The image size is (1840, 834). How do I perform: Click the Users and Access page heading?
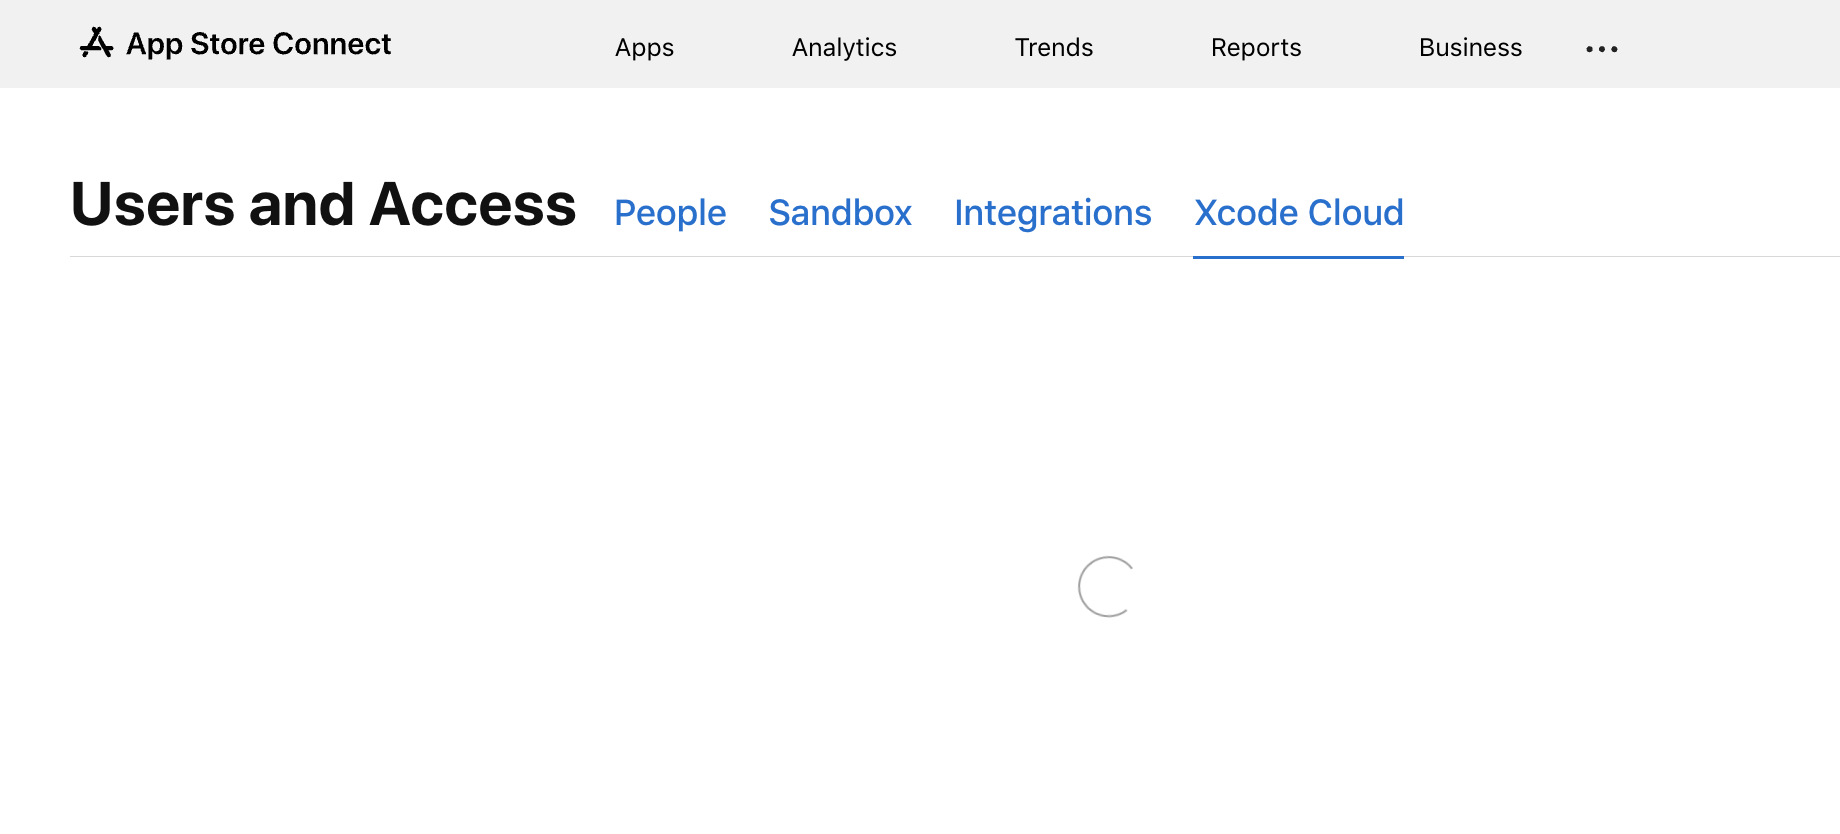[x=323, y=205]
